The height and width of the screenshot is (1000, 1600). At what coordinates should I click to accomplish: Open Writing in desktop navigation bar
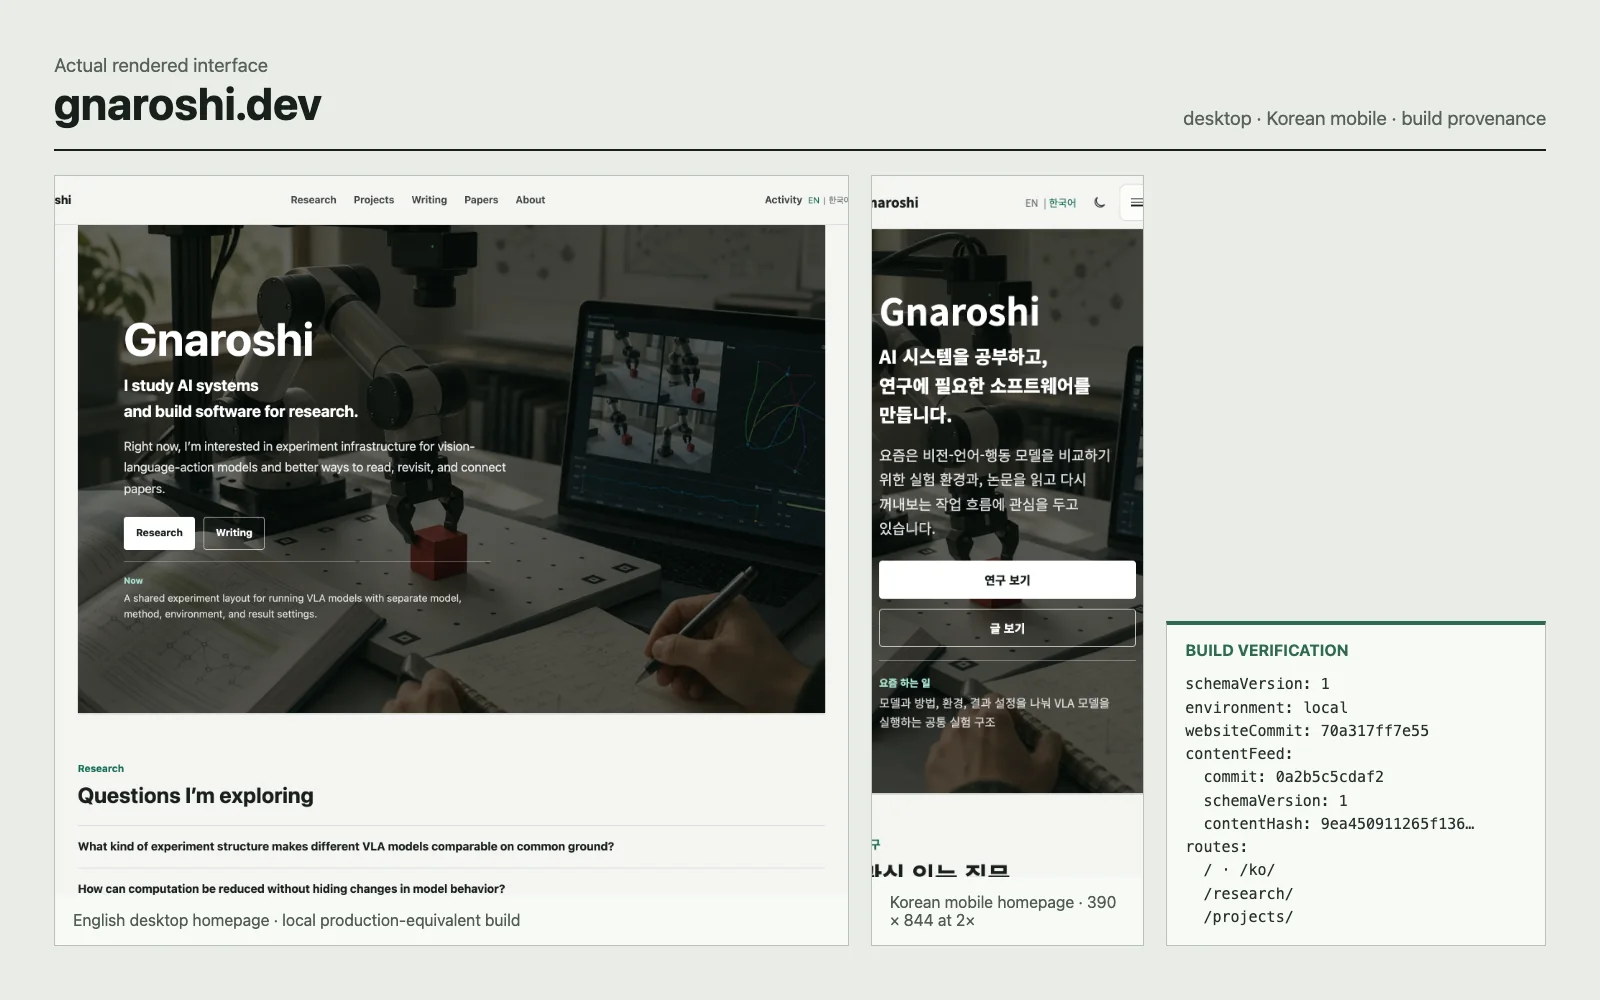pyautogui.click(x=429, y=200)
